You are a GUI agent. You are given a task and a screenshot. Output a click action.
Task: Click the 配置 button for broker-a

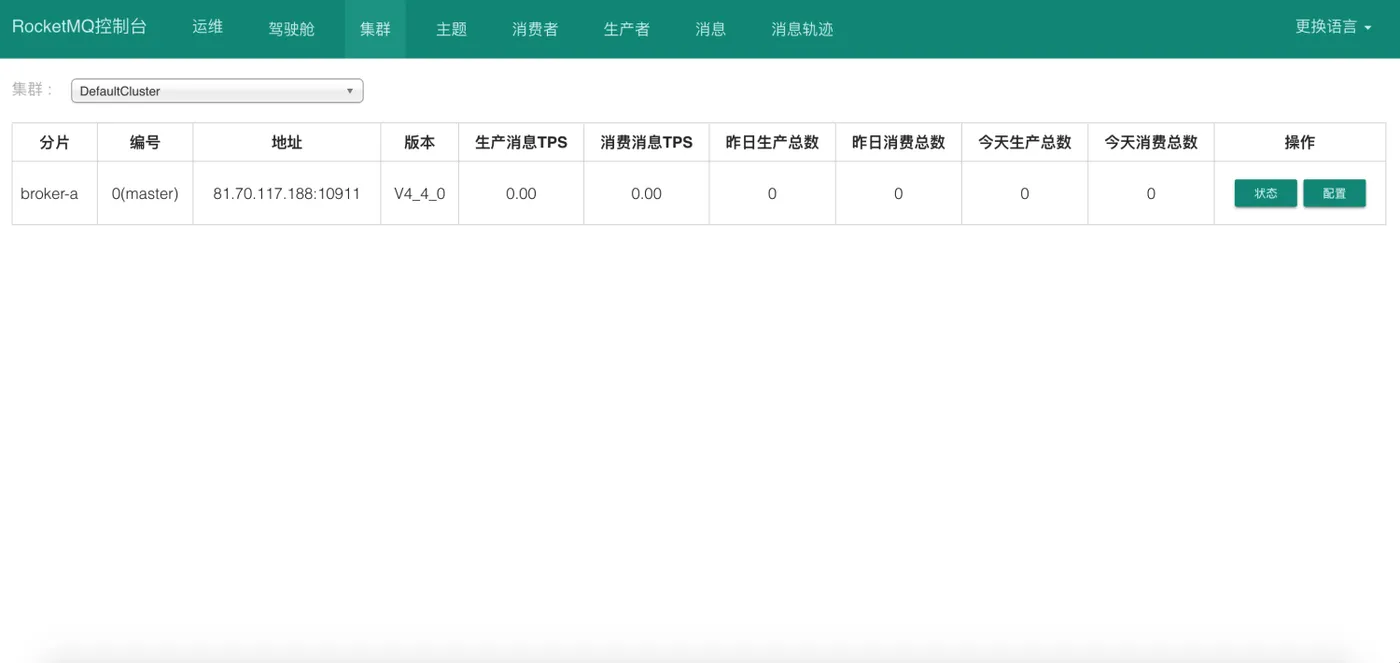coord(1334,193)
